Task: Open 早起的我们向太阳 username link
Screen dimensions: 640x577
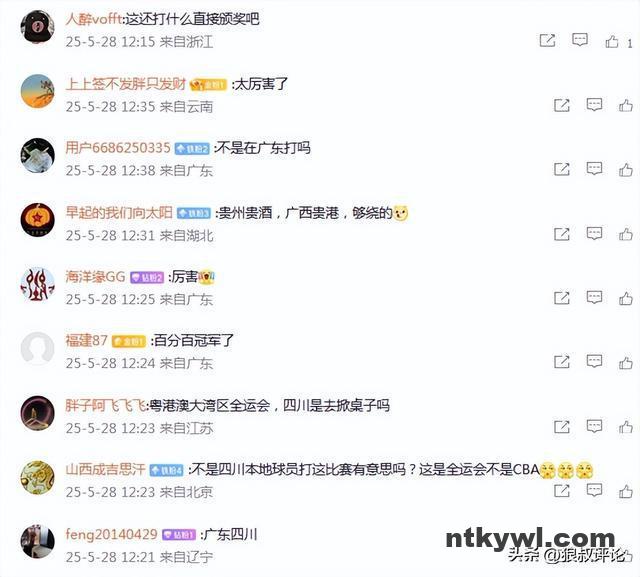Action: [119, 213]
